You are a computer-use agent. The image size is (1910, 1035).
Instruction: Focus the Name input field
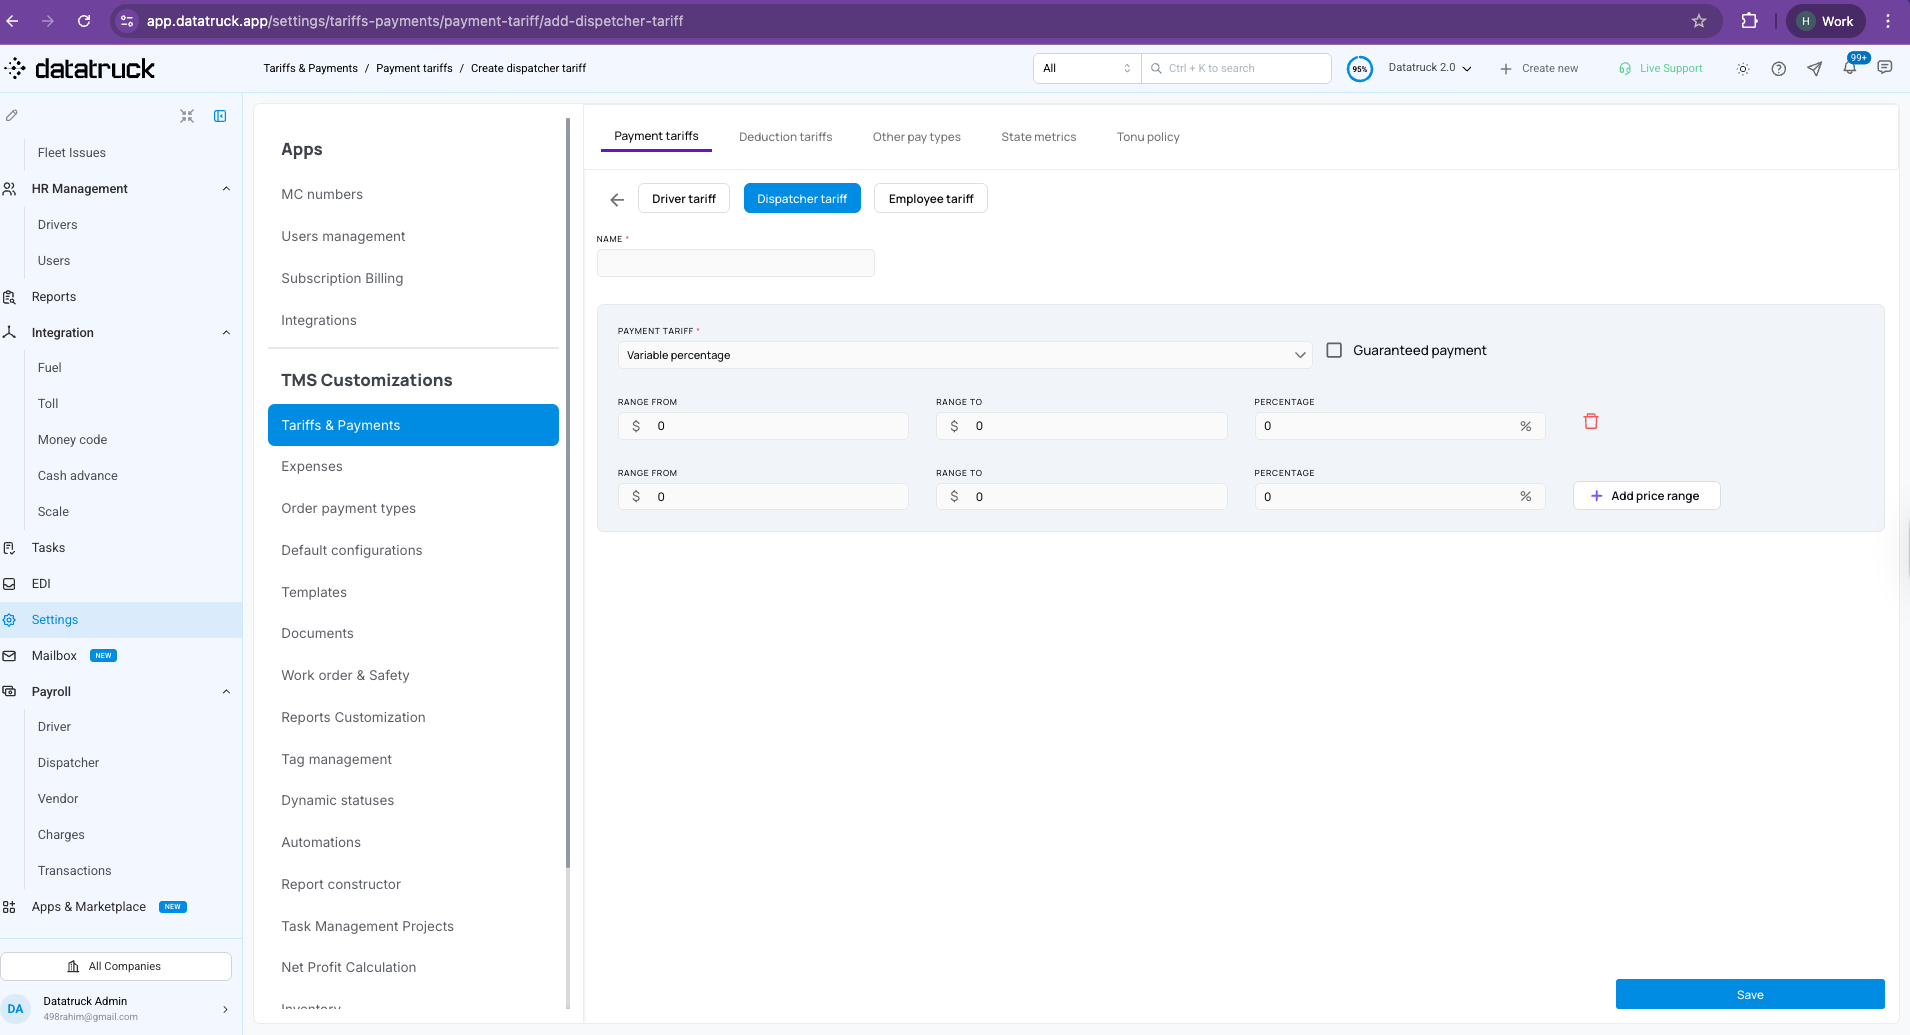(x=736, y=263)
